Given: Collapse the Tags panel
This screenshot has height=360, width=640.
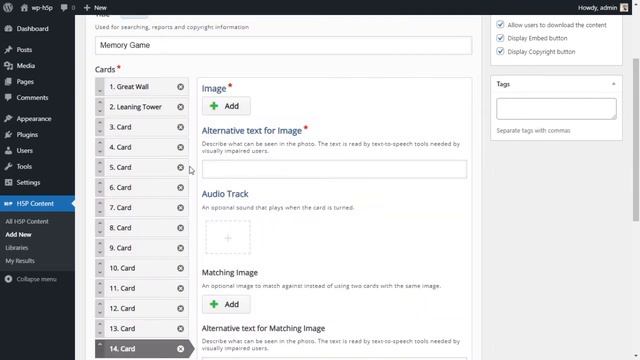Looking at the screenshot, I should coord(613,84).
